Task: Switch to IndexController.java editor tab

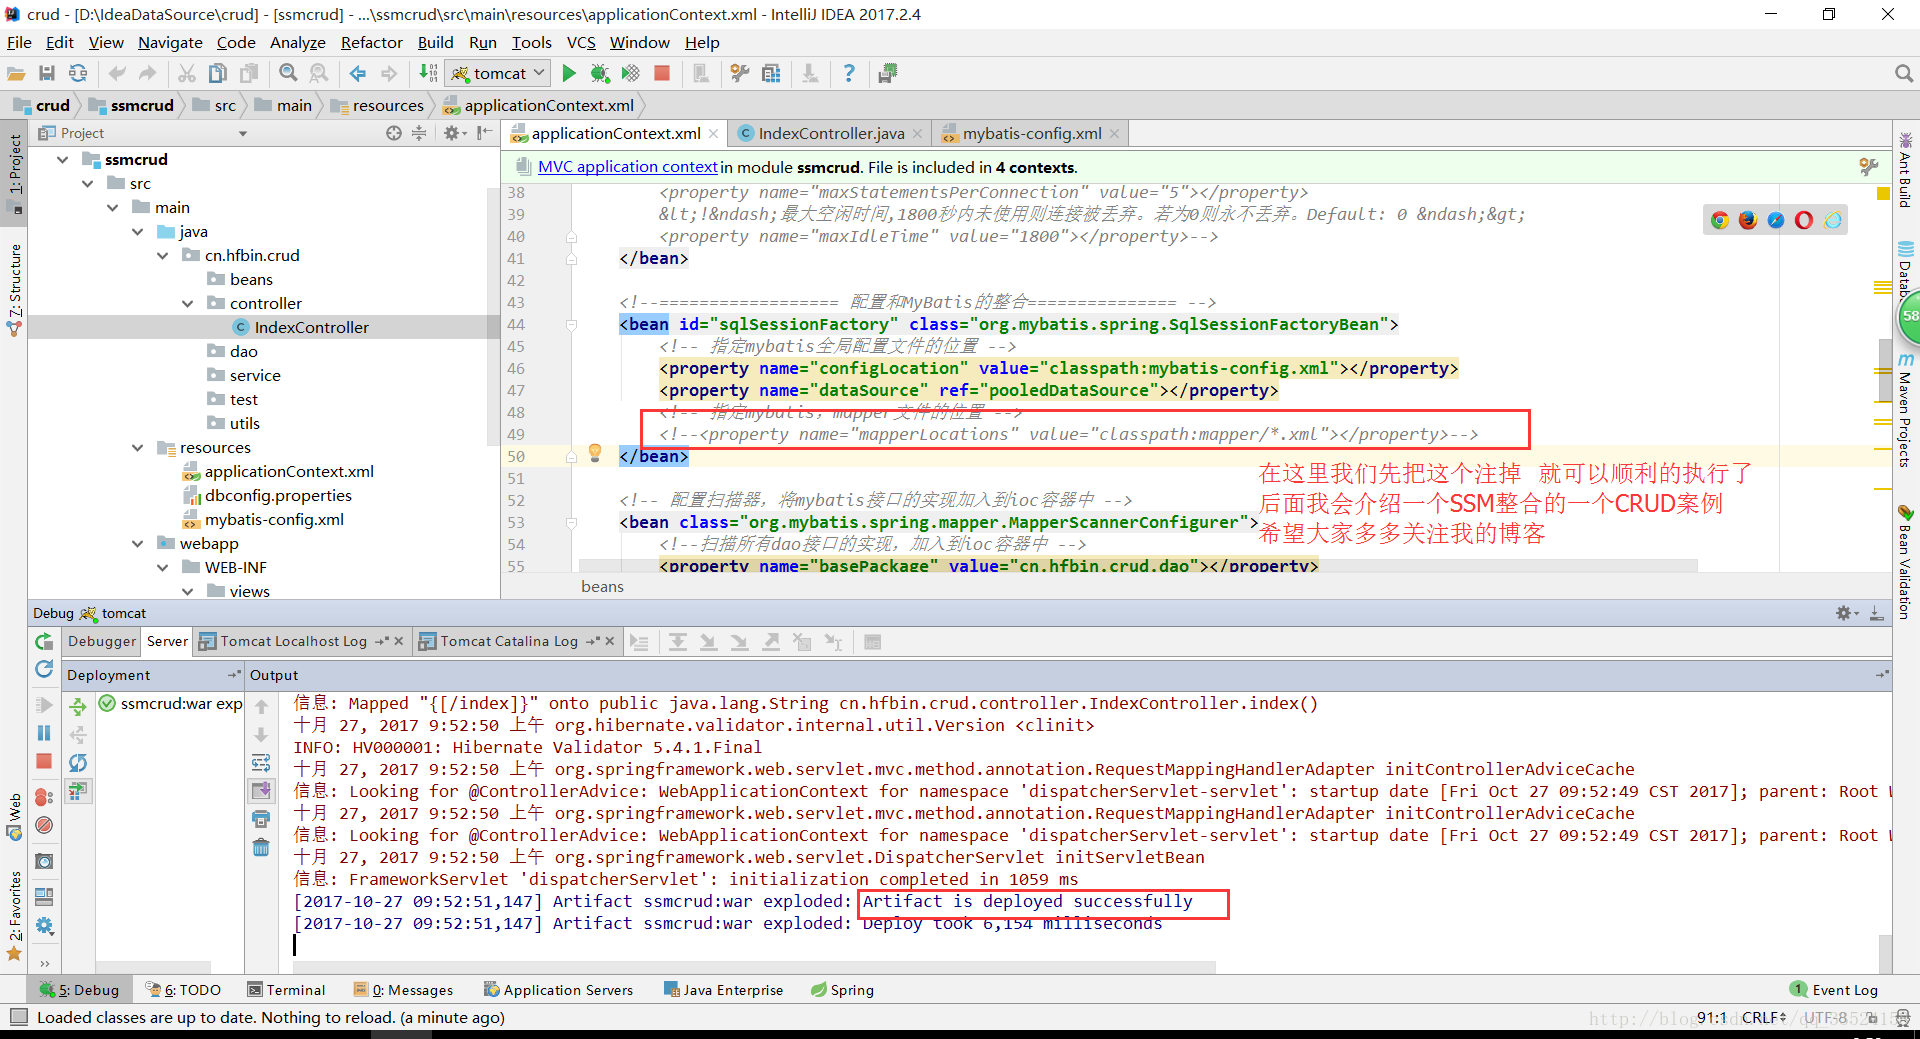Action: point(830,133)
